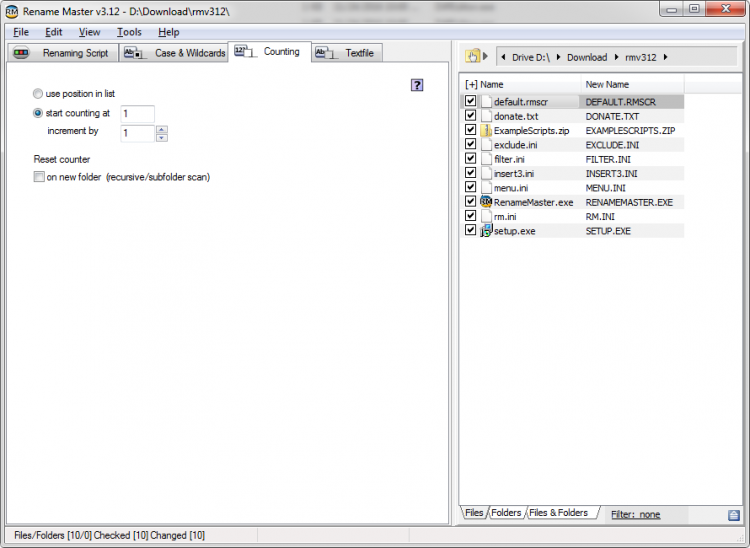Uncheck the exclude.ini checkbox
The height and width of the screenshot is (548, 750).
click(x=470, y=144)
